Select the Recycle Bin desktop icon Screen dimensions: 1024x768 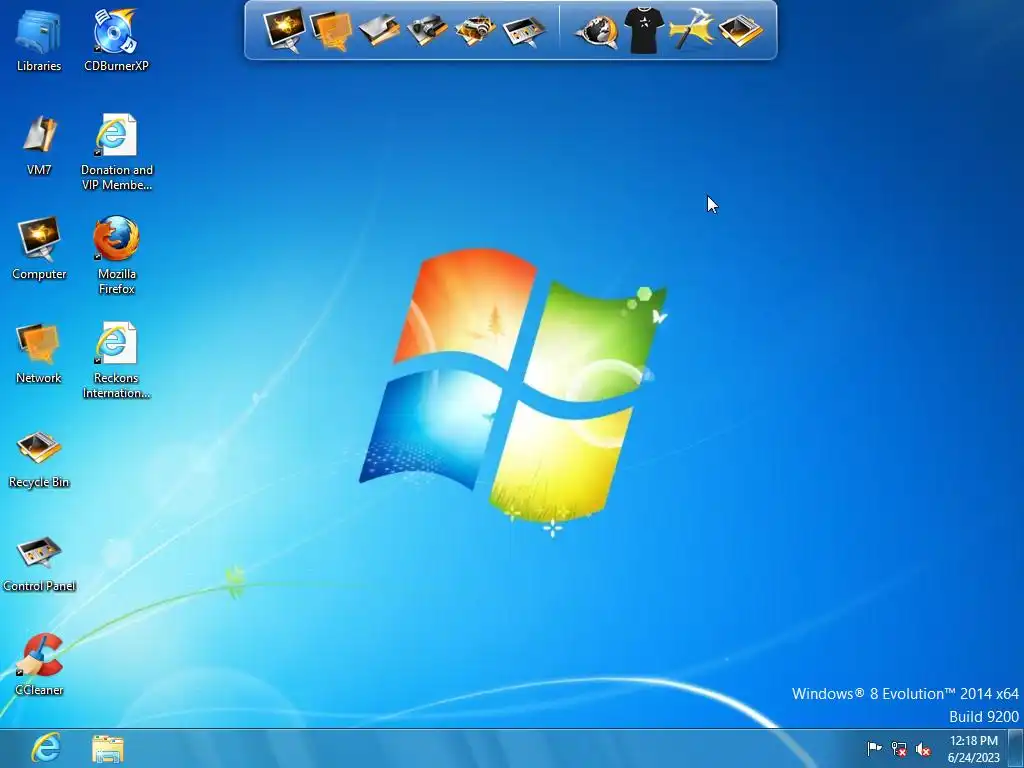pos(39,458)
